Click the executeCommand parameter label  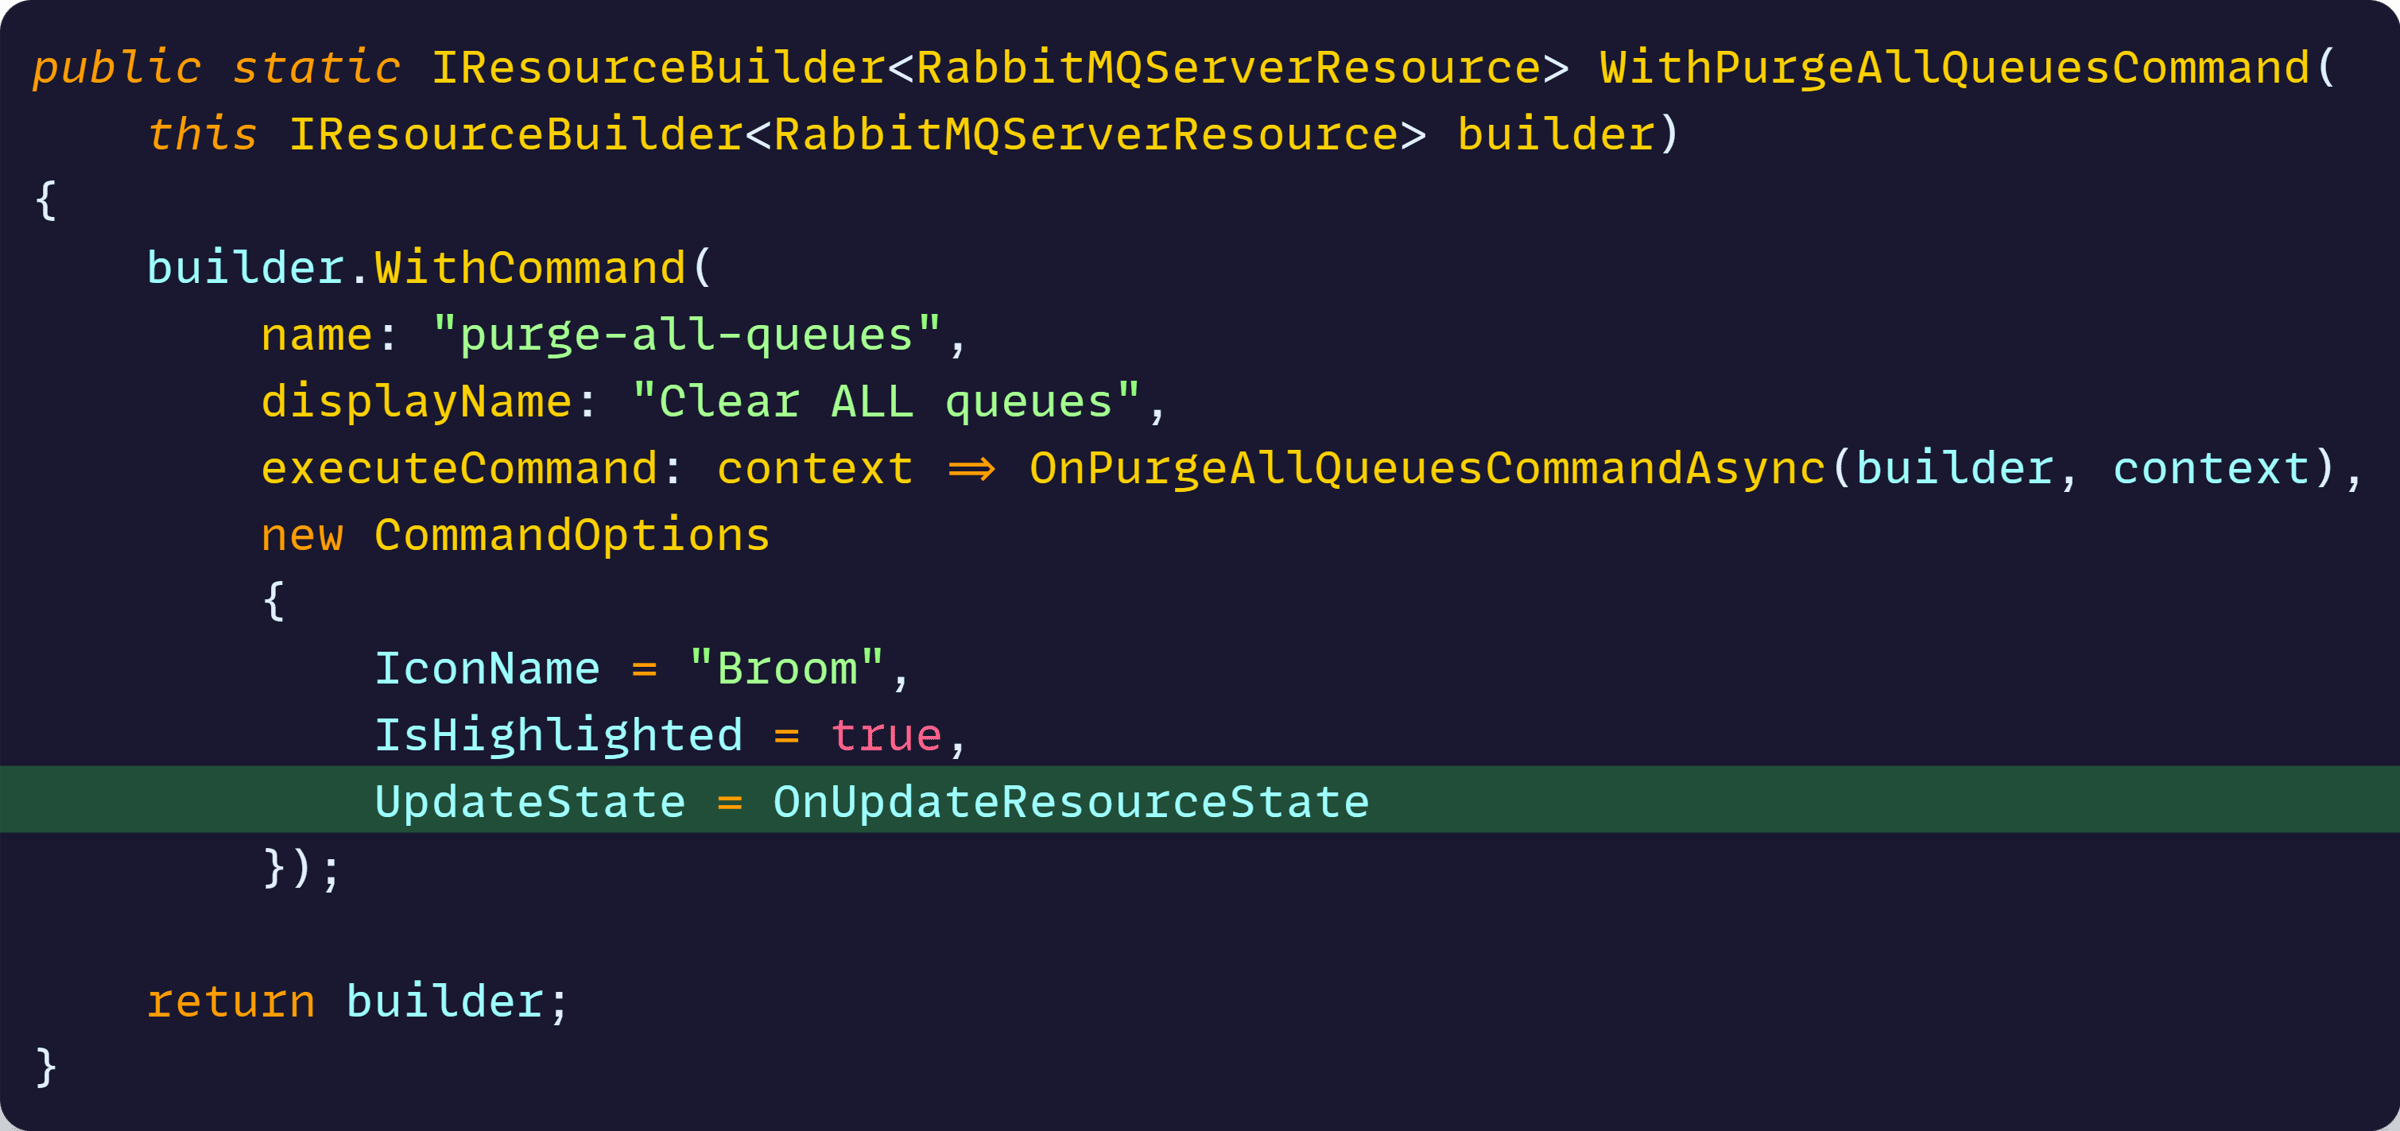pyautogui.click(x=459, y=468)
